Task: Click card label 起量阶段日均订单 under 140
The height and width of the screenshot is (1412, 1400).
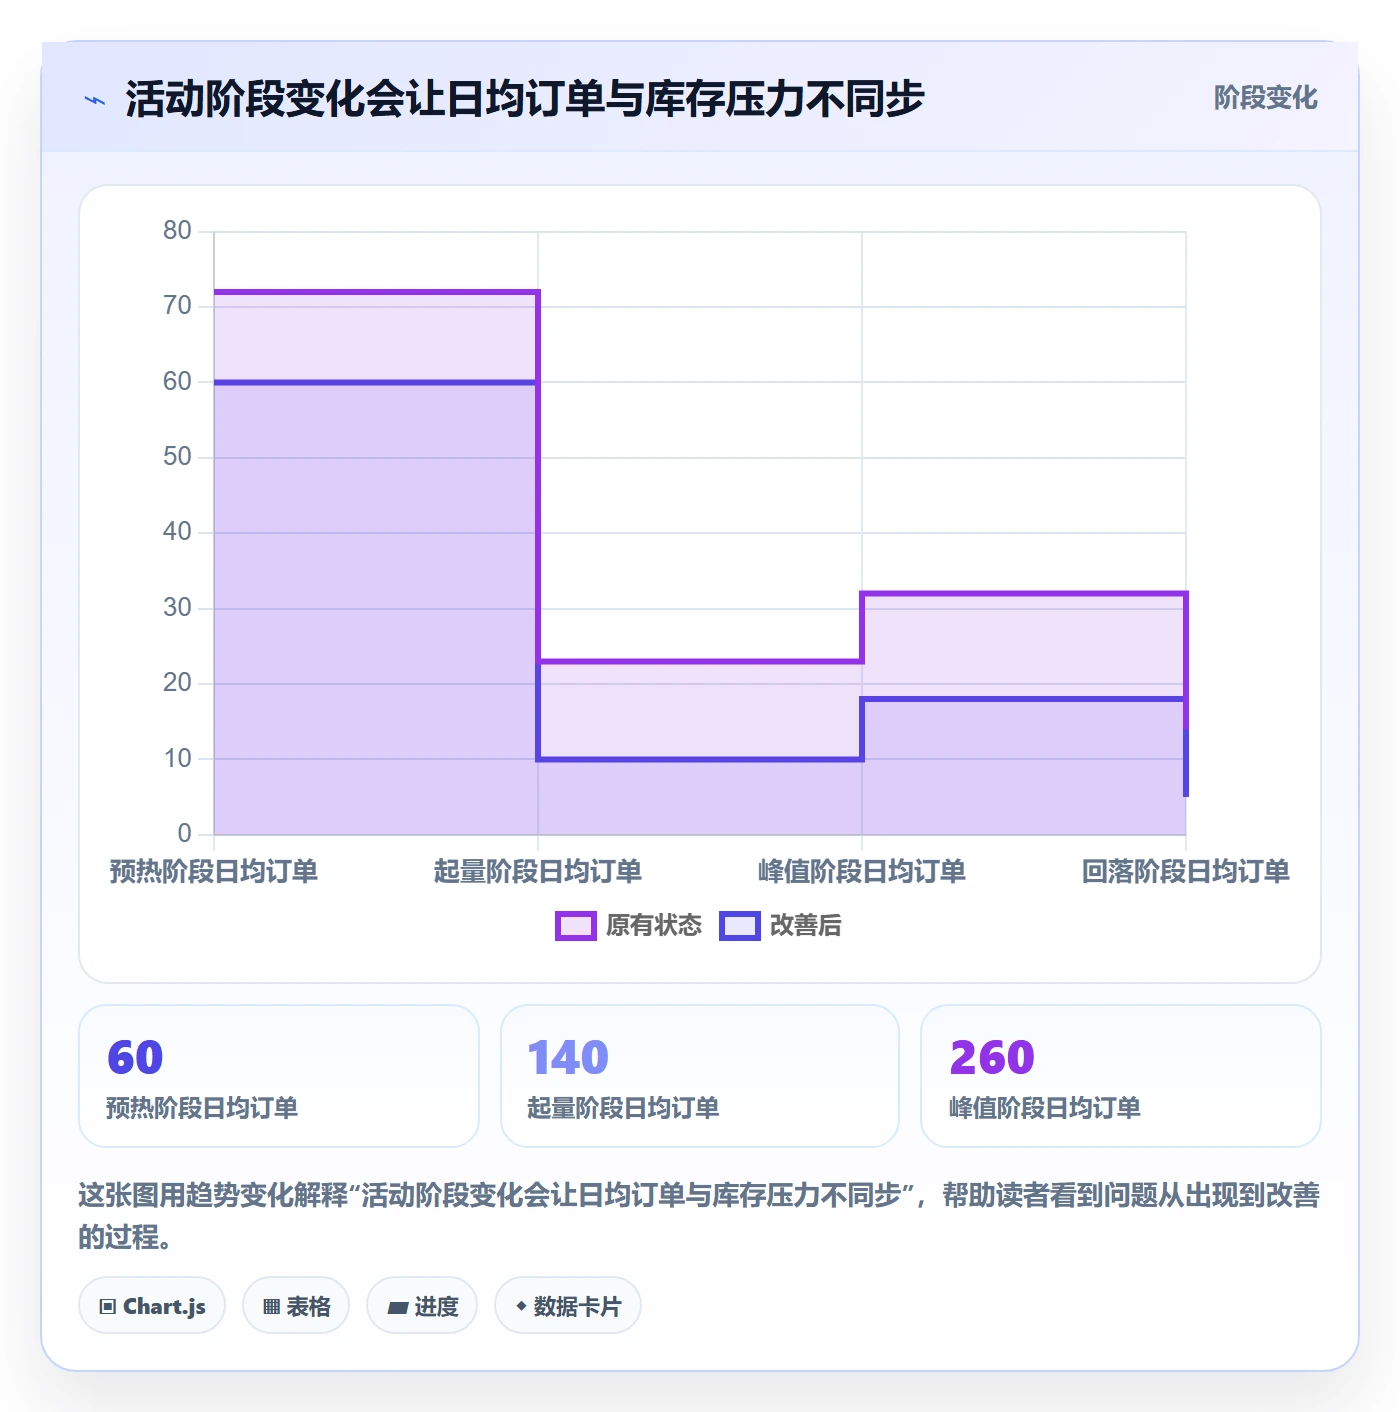Action: click(x=623, y=1108)
